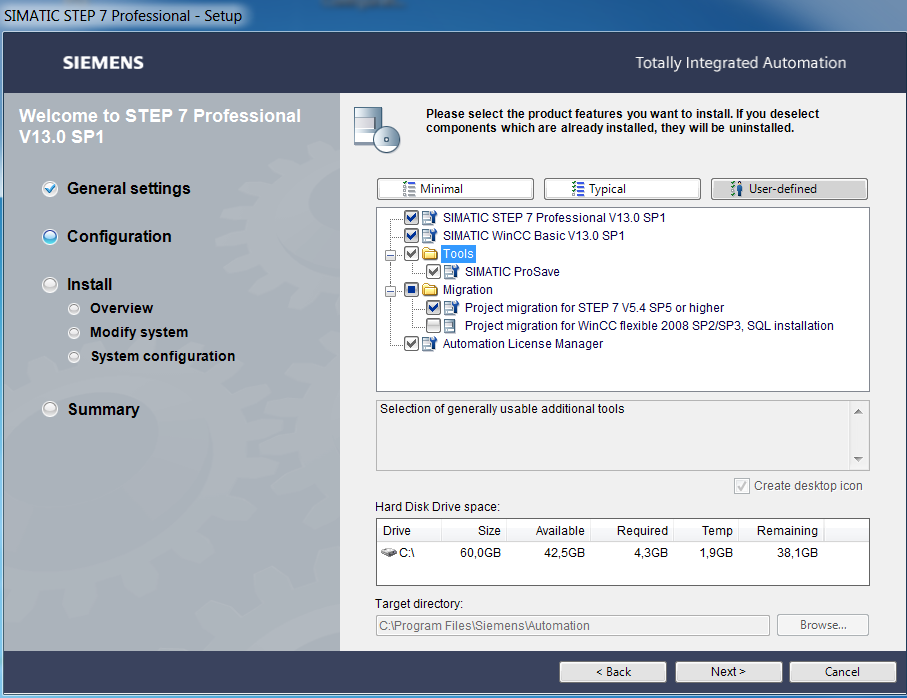Select the Summary step in sidebar

tap(91, 409)
